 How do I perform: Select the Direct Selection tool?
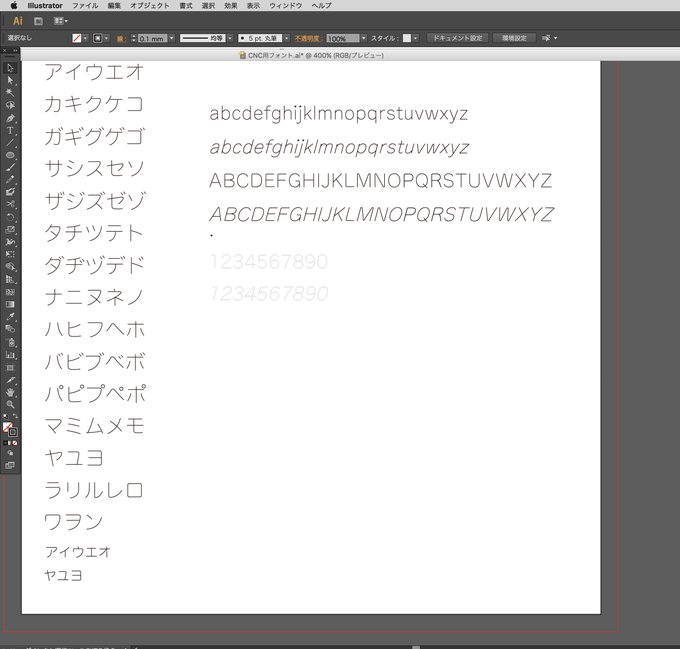coord(10,80)
